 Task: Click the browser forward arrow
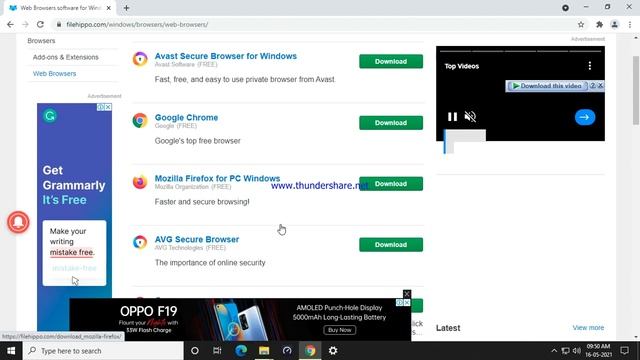(25, 24)
